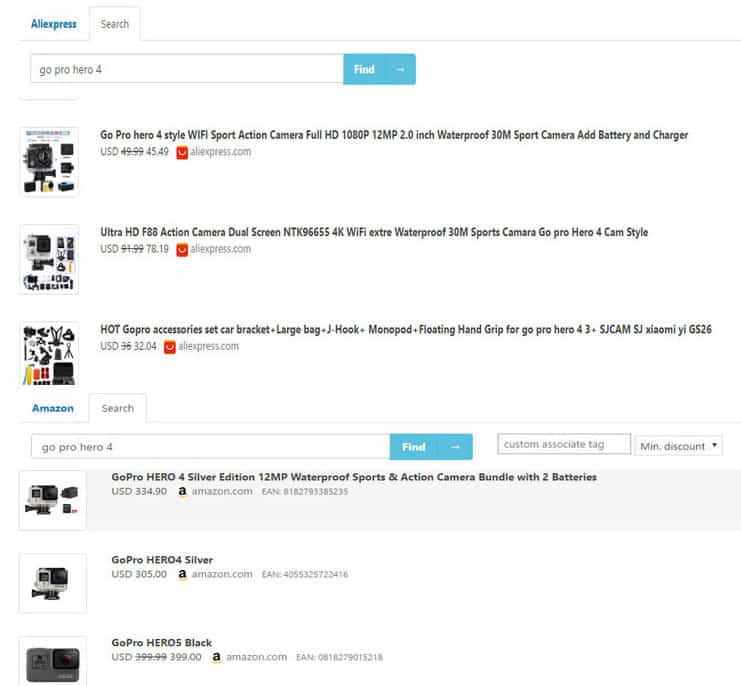The width and height of the screenshot is (741, 686).
Task: Click the Amazon icon beside USD 305.00
Action: pos(182,575)
